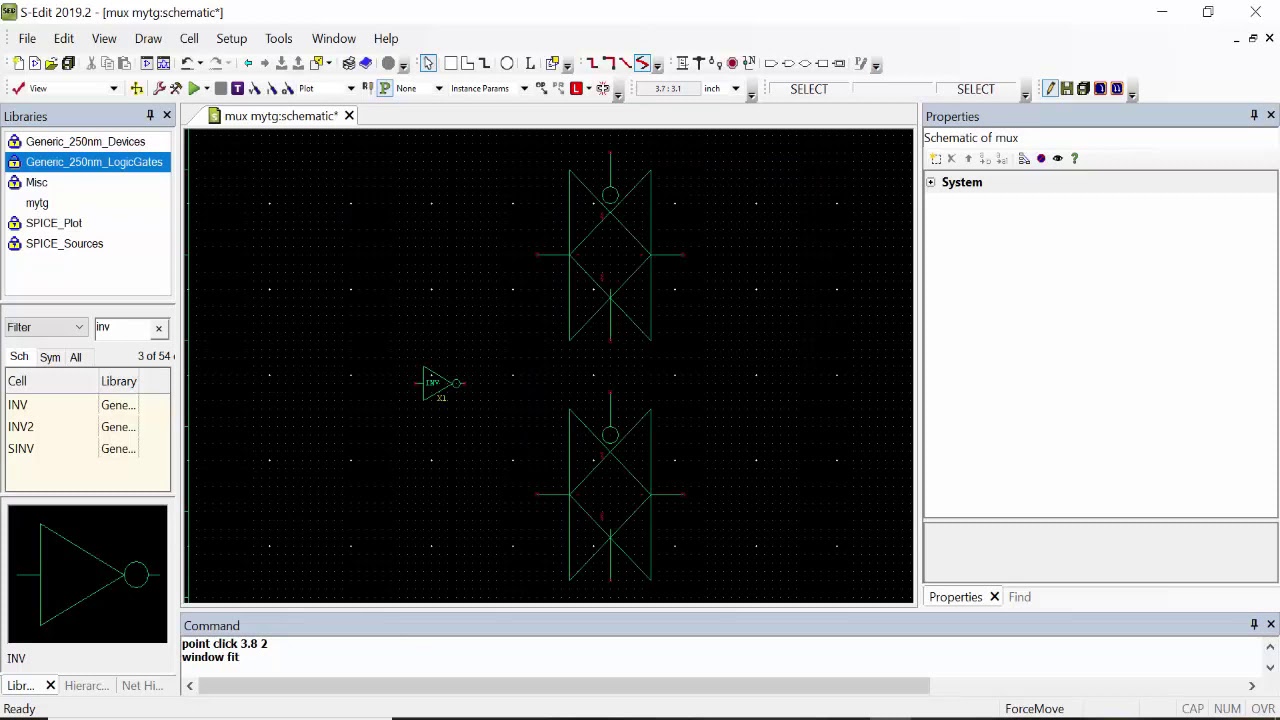Screen dimensions: 1280x720
Task: Click the red L icon
Action: coord(576,89)
